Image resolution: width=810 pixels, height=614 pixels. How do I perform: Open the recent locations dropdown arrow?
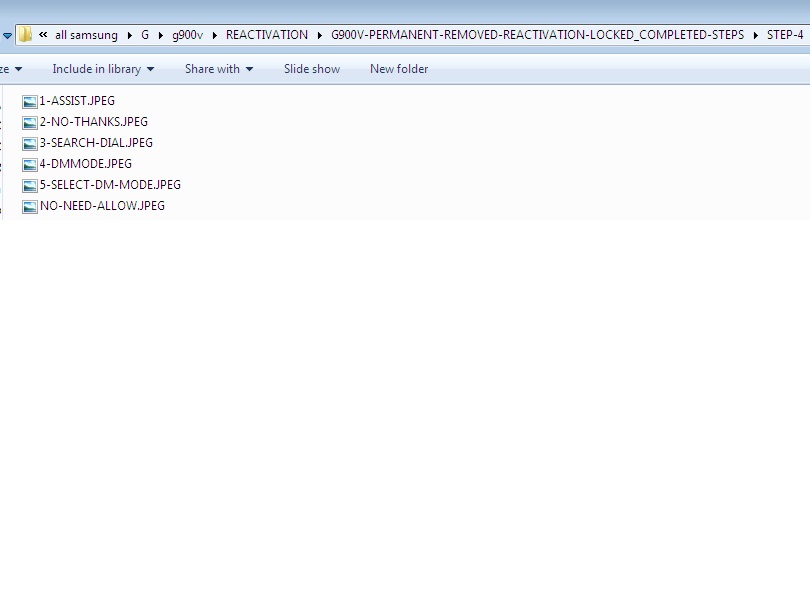[7, 36]
